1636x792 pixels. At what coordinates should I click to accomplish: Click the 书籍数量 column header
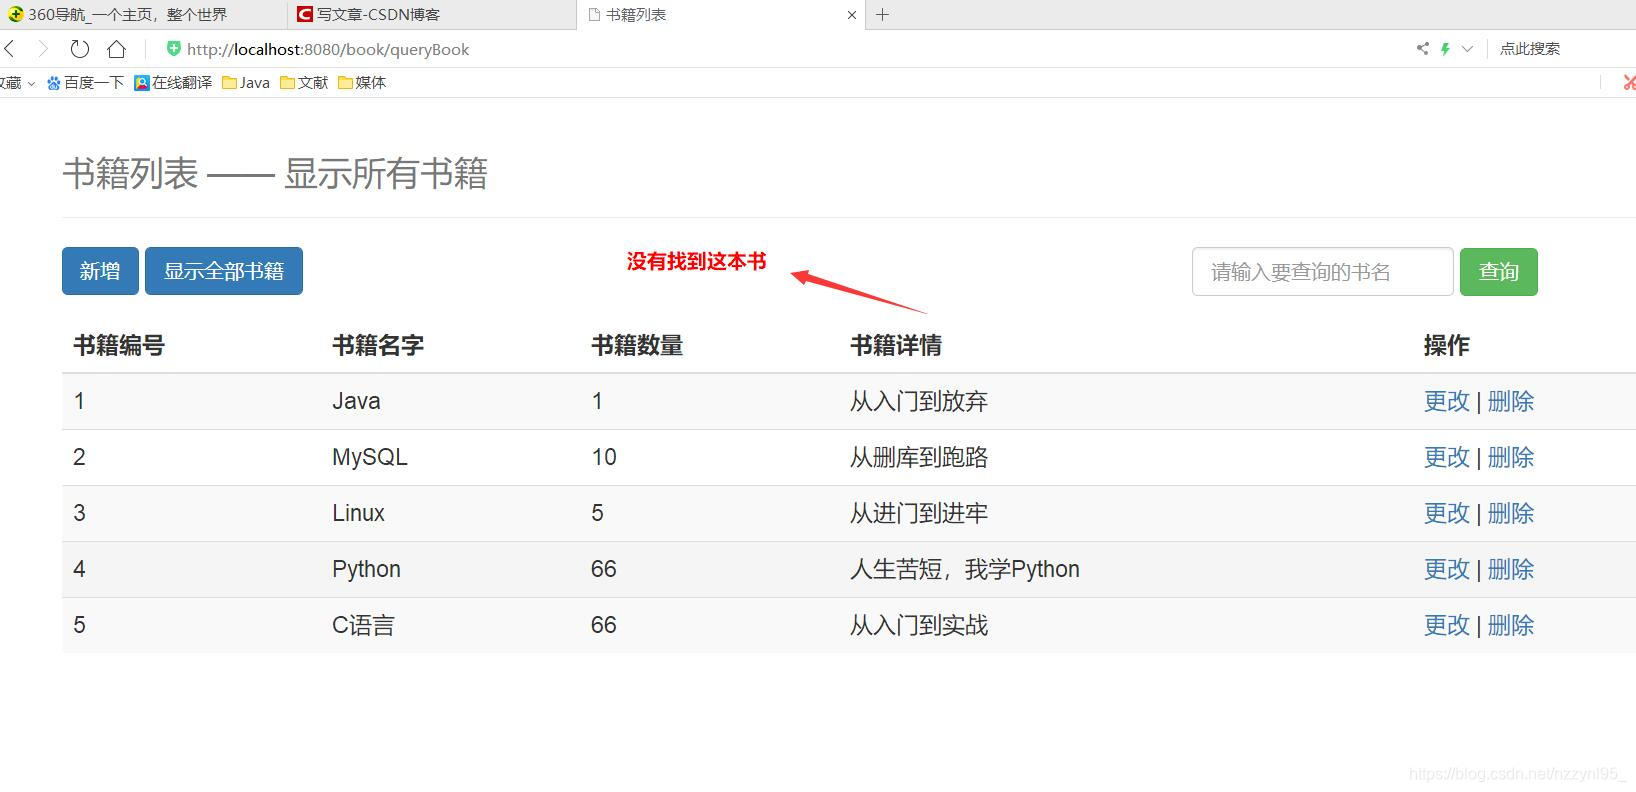(637, 345)
